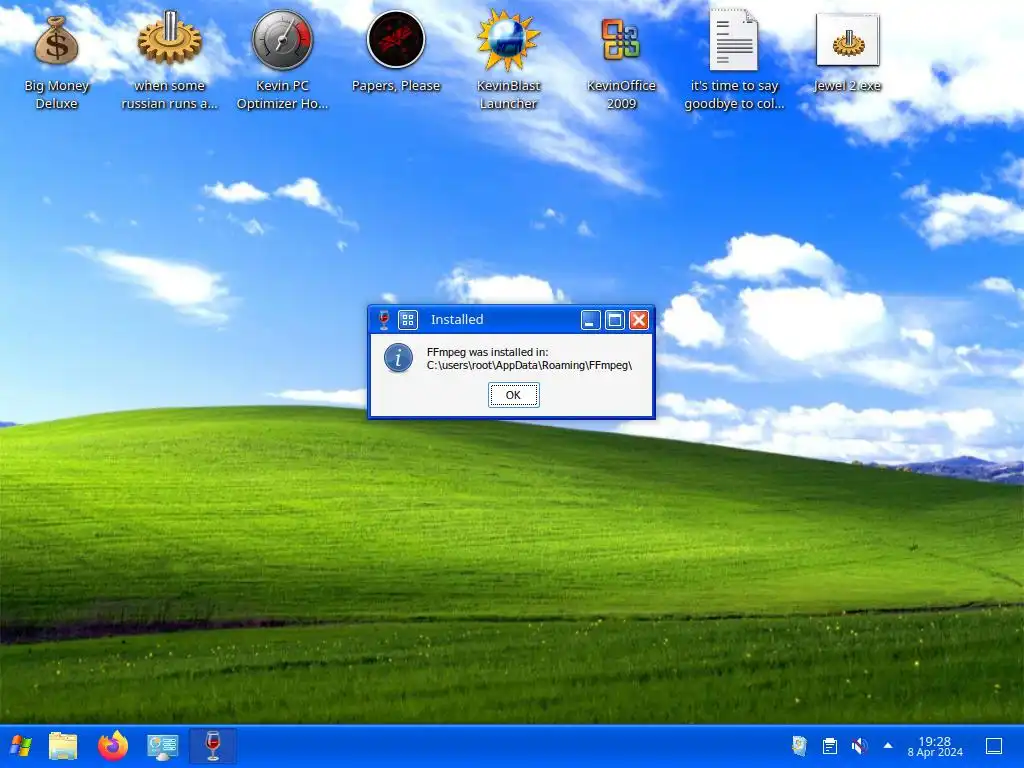Open the clipboard tray icon
The width and height of the screenshot is (1024, 768).
point(829,746)
